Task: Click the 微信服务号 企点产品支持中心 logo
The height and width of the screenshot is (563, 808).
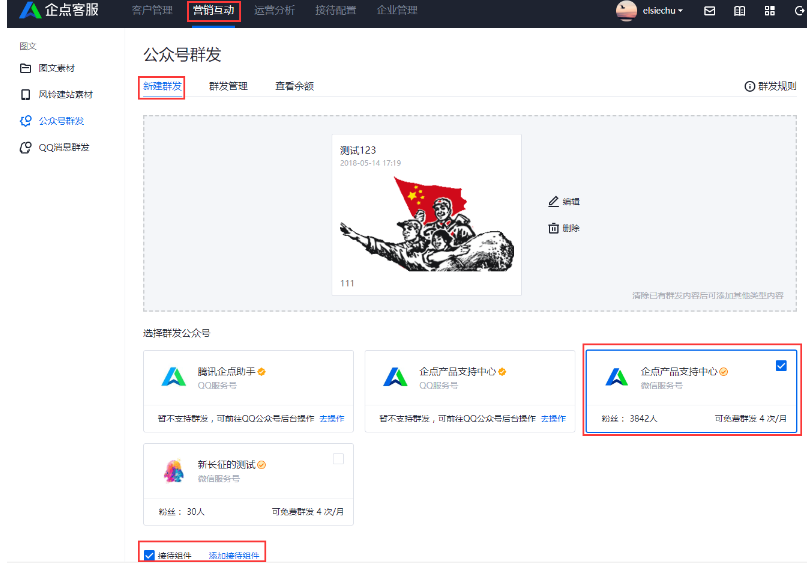Action: coord(617,377)
